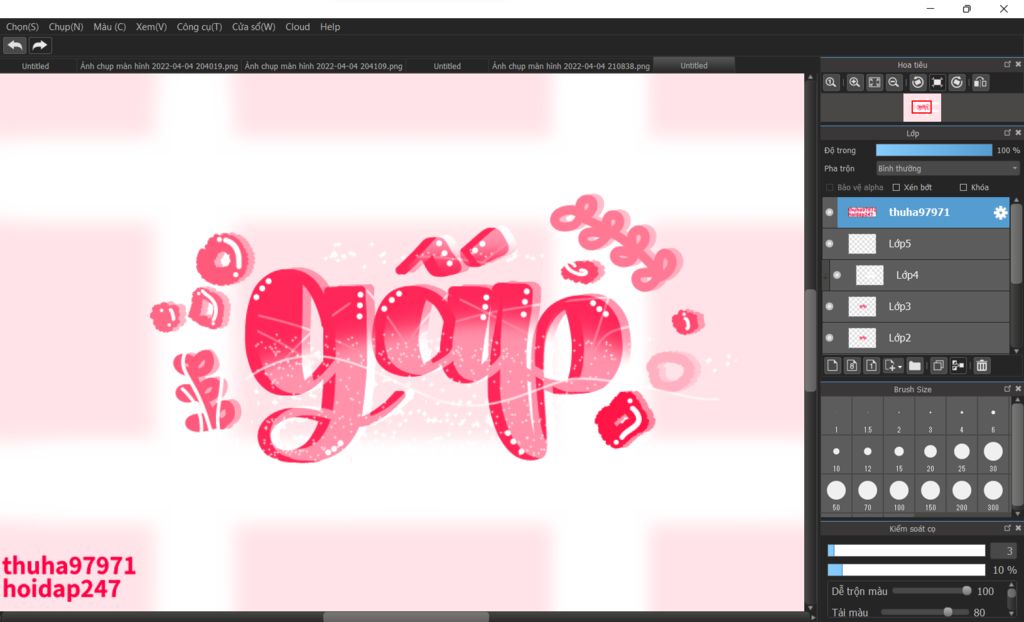1024x622 pixels.
Task: Select brush size 50 preset
Action: pos(836,494)
